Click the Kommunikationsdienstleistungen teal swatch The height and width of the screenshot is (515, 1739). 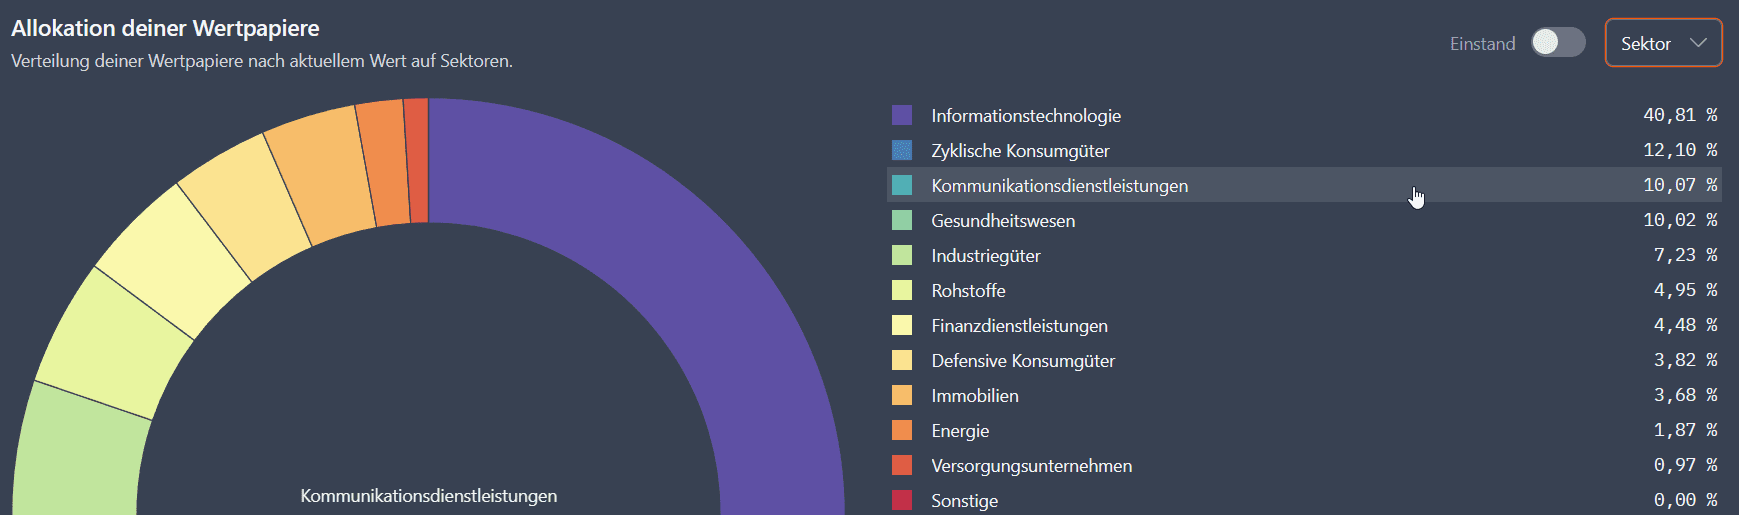[x=902, y=185]
